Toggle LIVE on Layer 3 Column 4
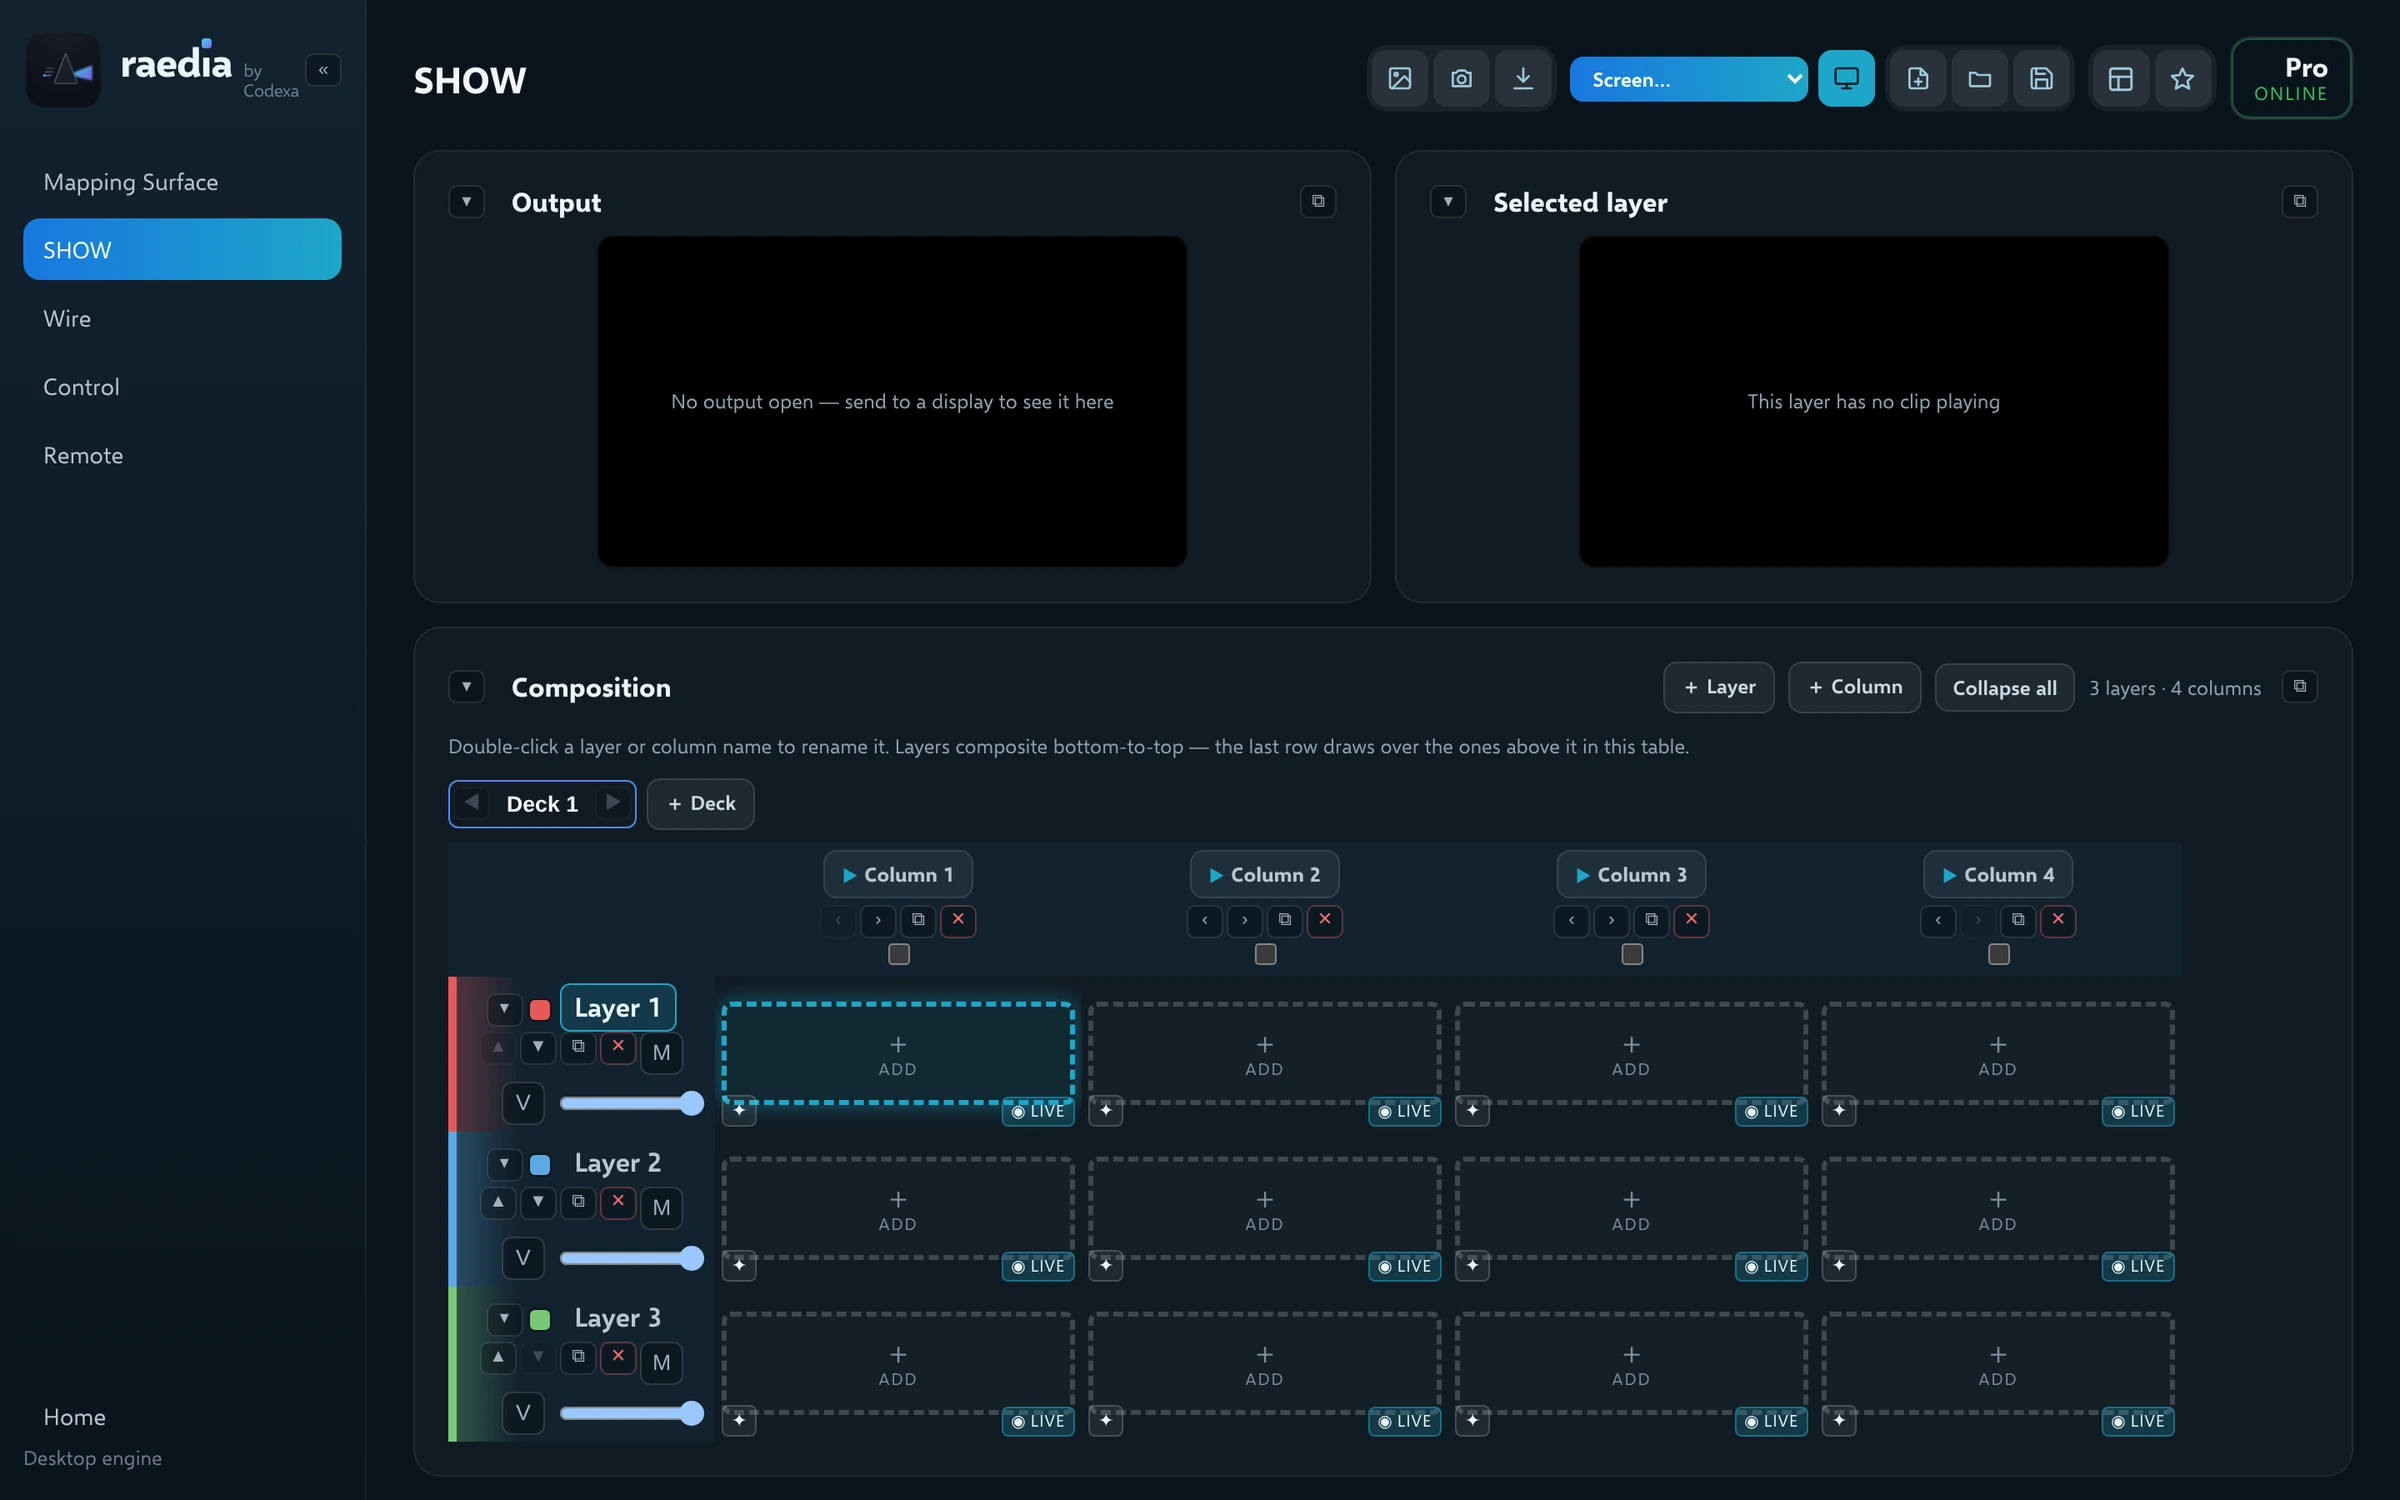The width and height of the screenshot is (2400, 1500). [x=2138, y=1421]
